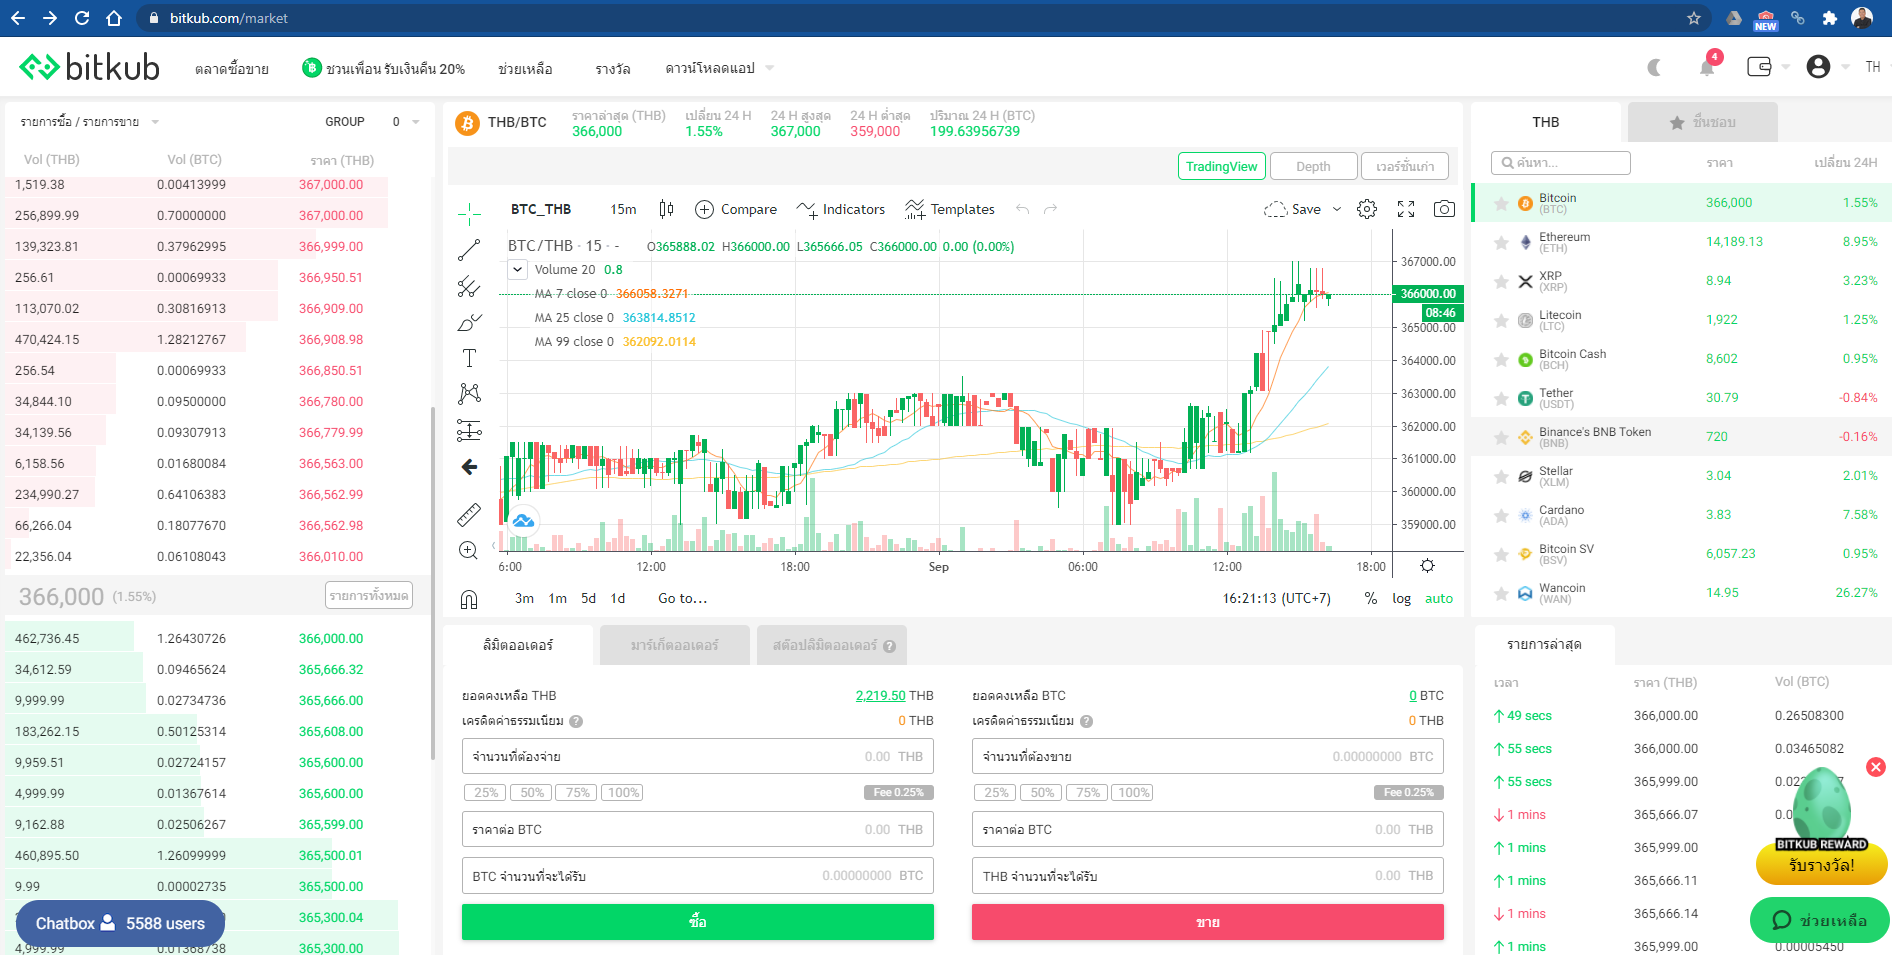Redo chart action
The width and height of the screenshot is (1892, 955).
(x=1050, y=209)
